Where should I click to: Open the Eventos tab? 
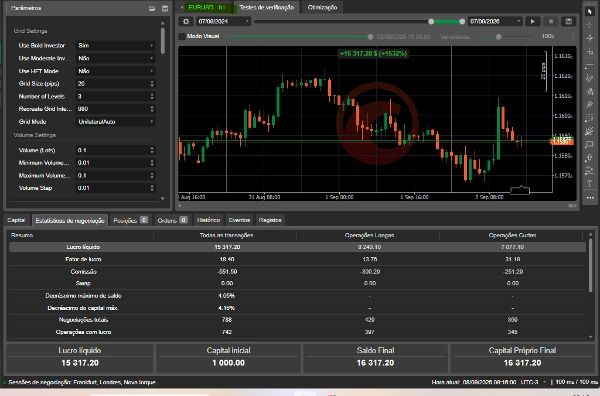pos(239,220)
